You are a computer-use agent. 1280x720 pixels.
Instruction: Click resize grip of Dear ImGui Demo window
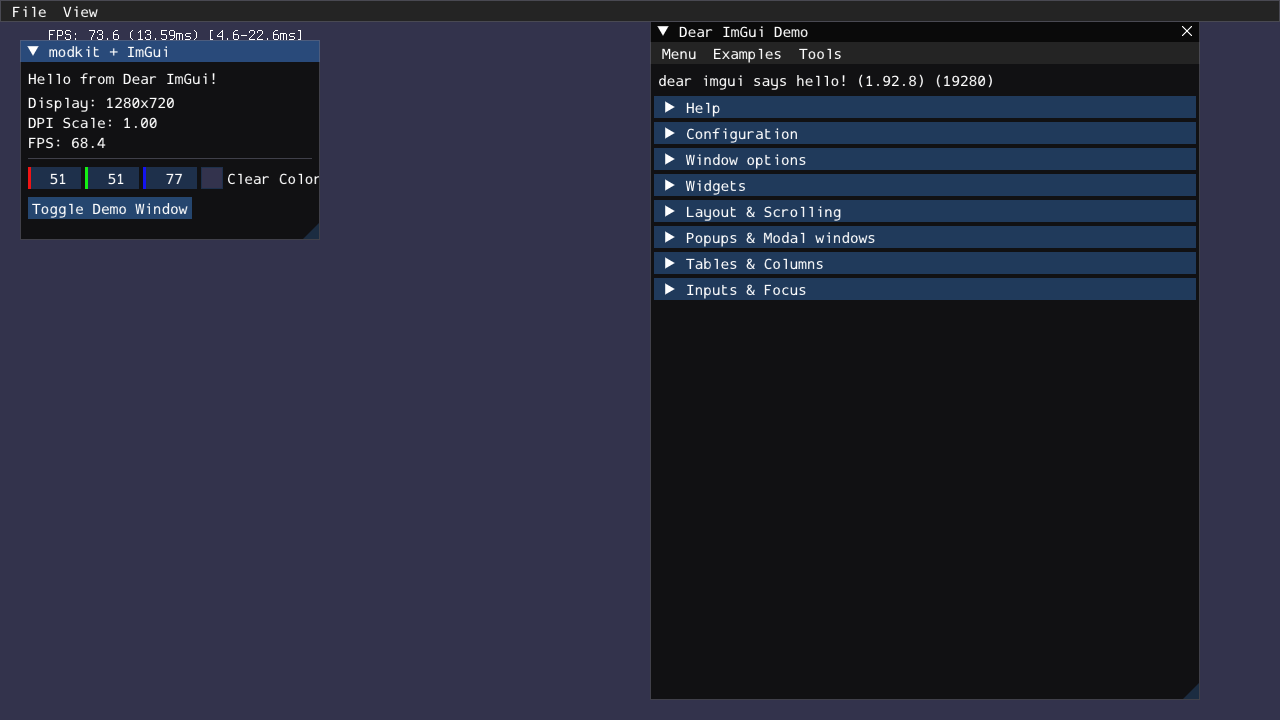[x=1191, y=691]
